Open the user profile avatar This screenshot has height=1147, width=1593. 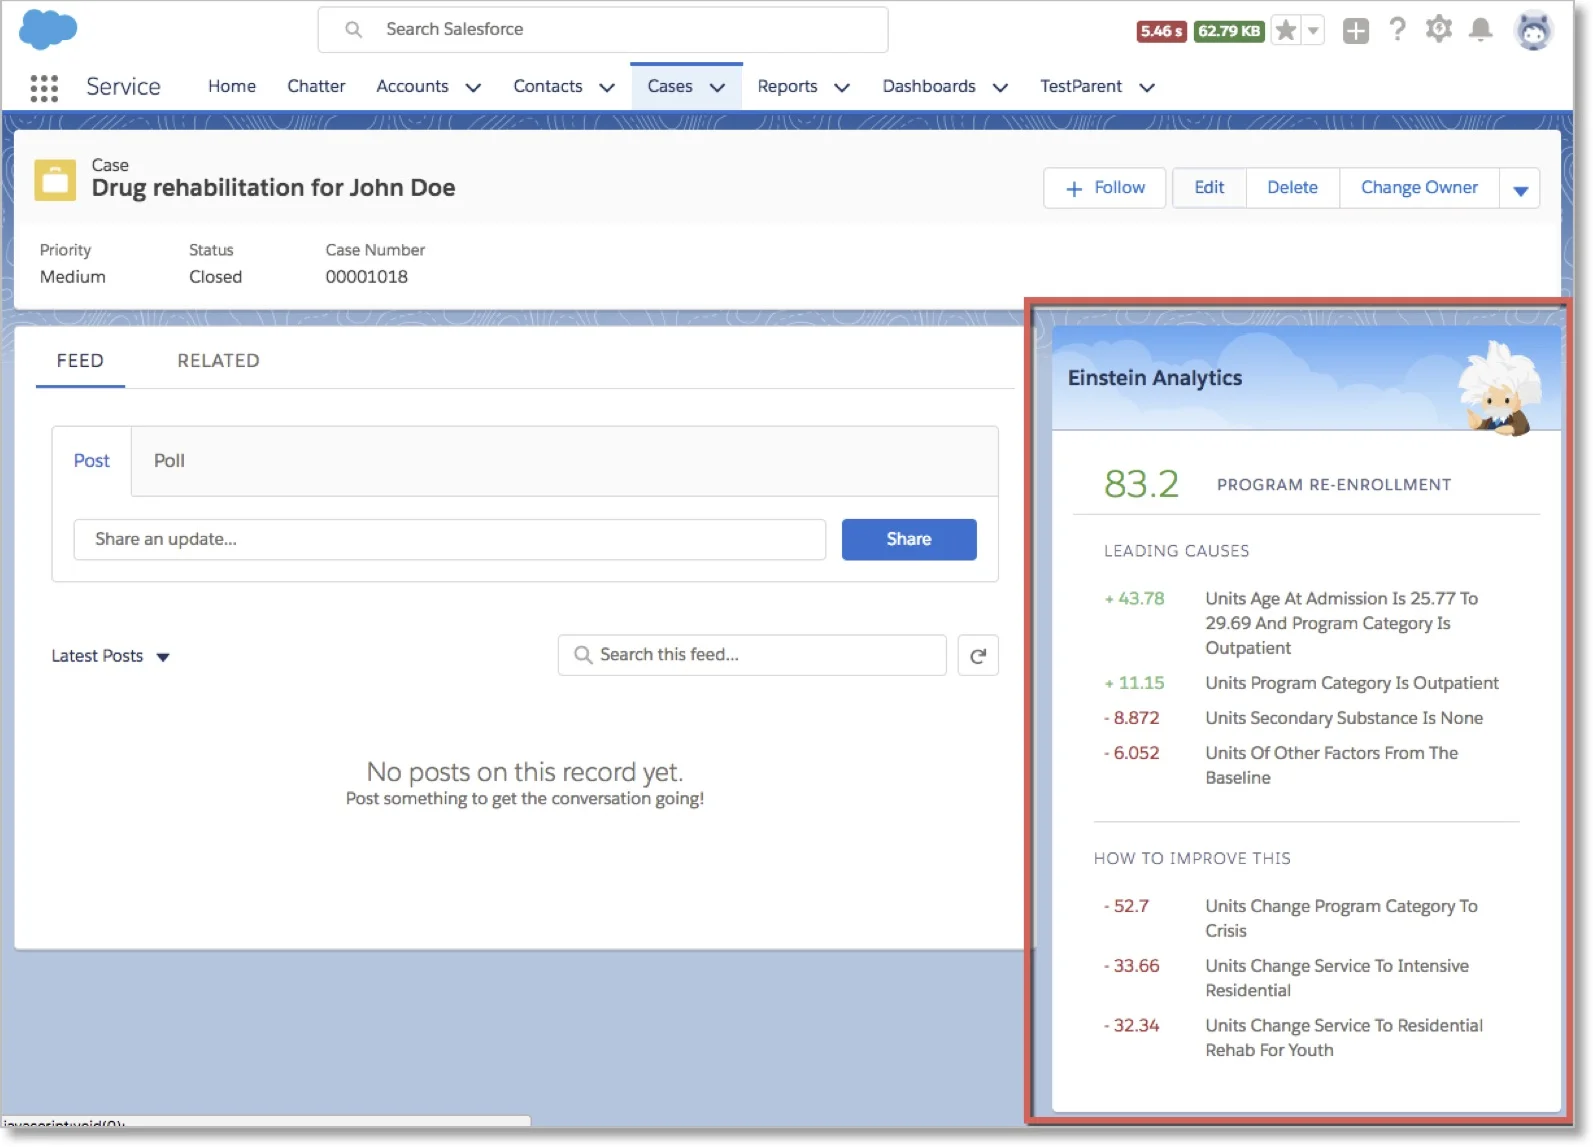pyautogui.click(x=1533, y=31)
